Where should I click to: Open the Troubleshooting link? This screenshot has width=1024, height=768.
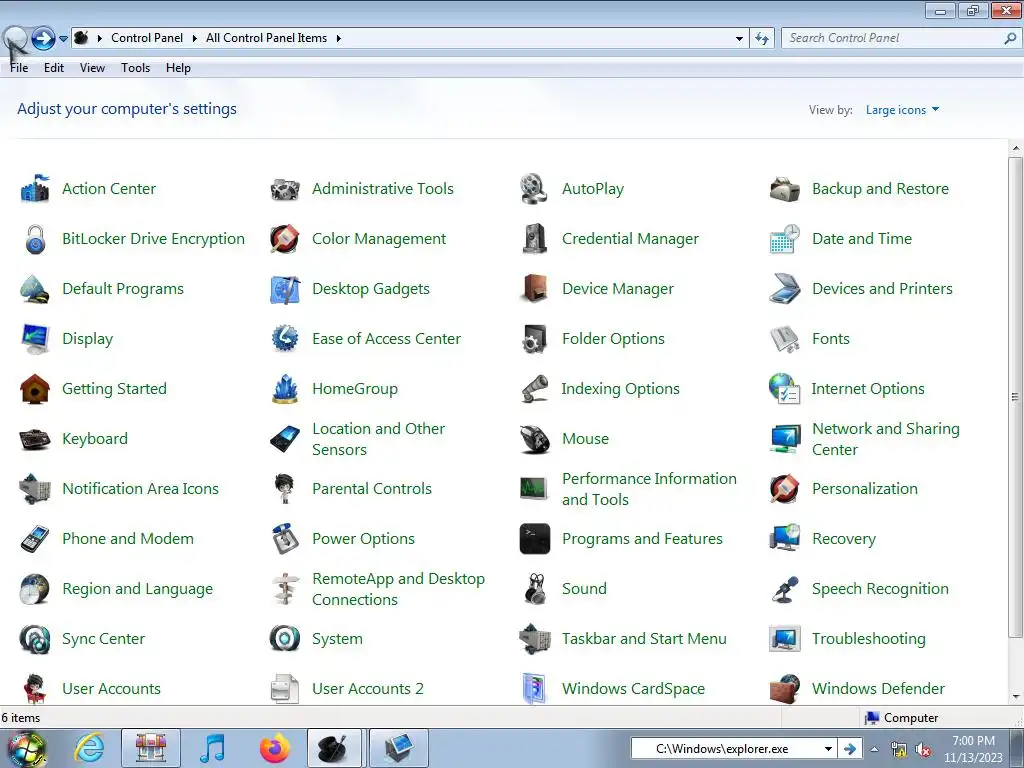869,639
